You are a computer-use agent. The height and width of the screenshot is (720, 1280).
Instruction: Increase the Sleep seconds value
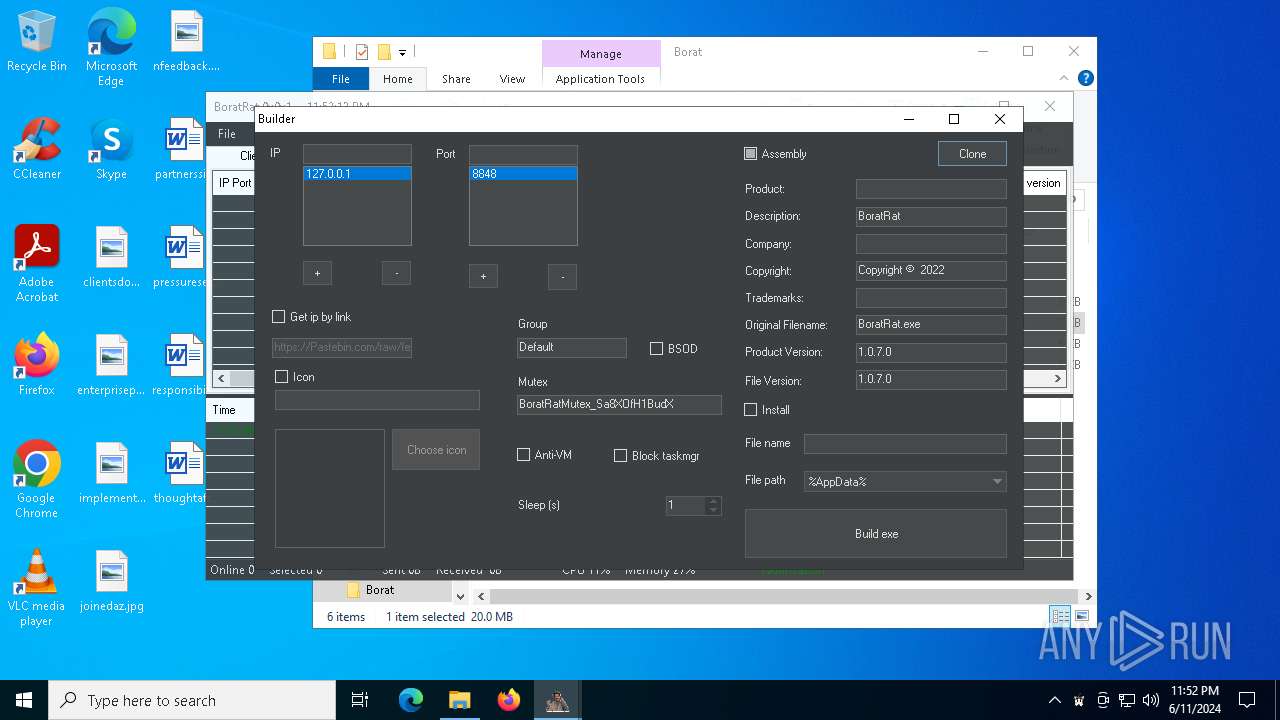pyautogui.click(x=713, y=501)
